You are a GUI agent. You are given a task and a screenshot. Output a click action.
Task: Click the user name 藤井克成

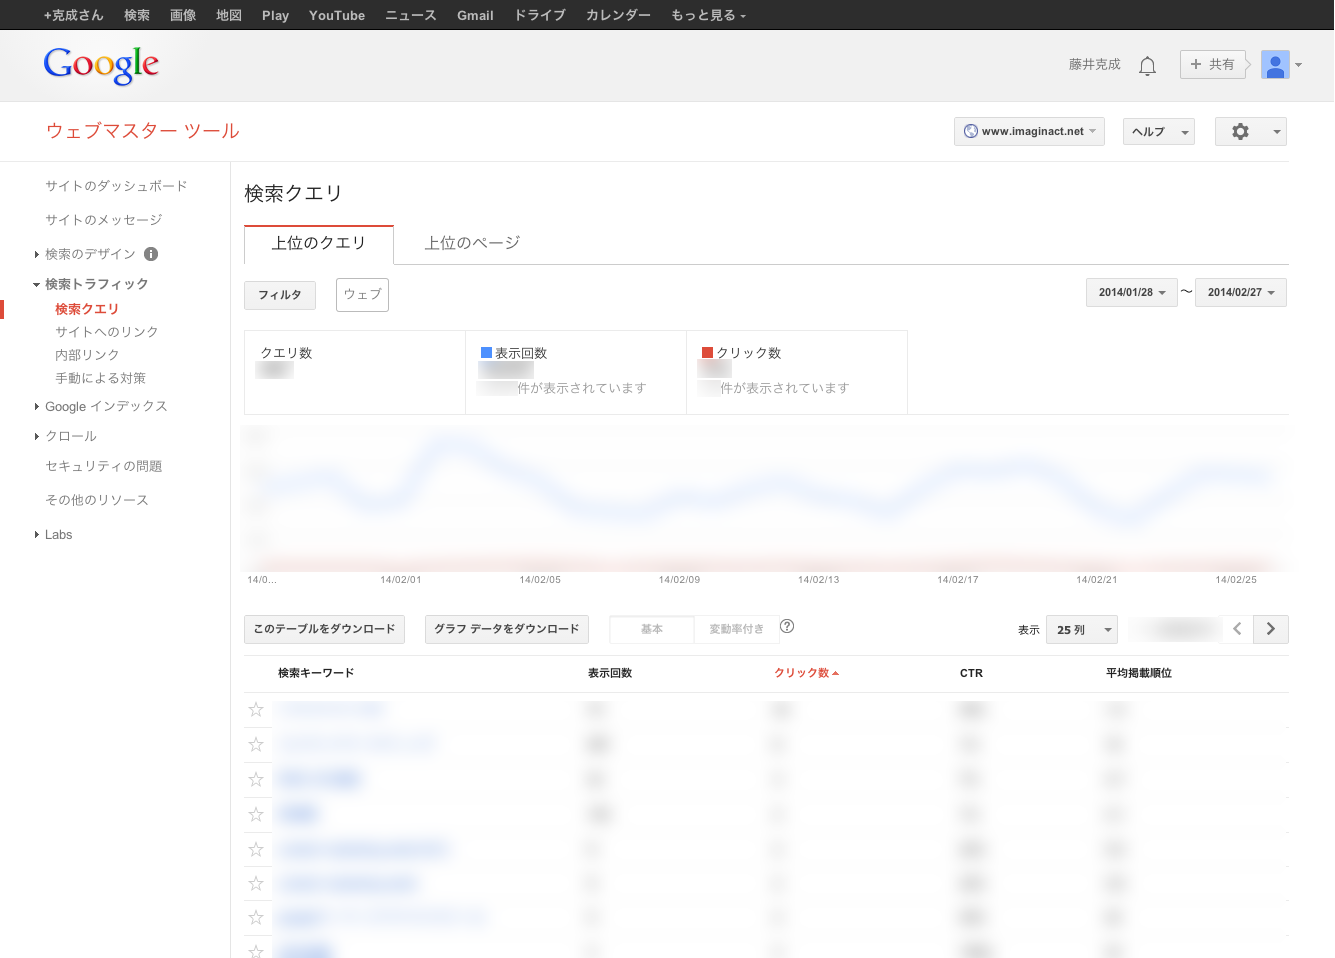1095,64
